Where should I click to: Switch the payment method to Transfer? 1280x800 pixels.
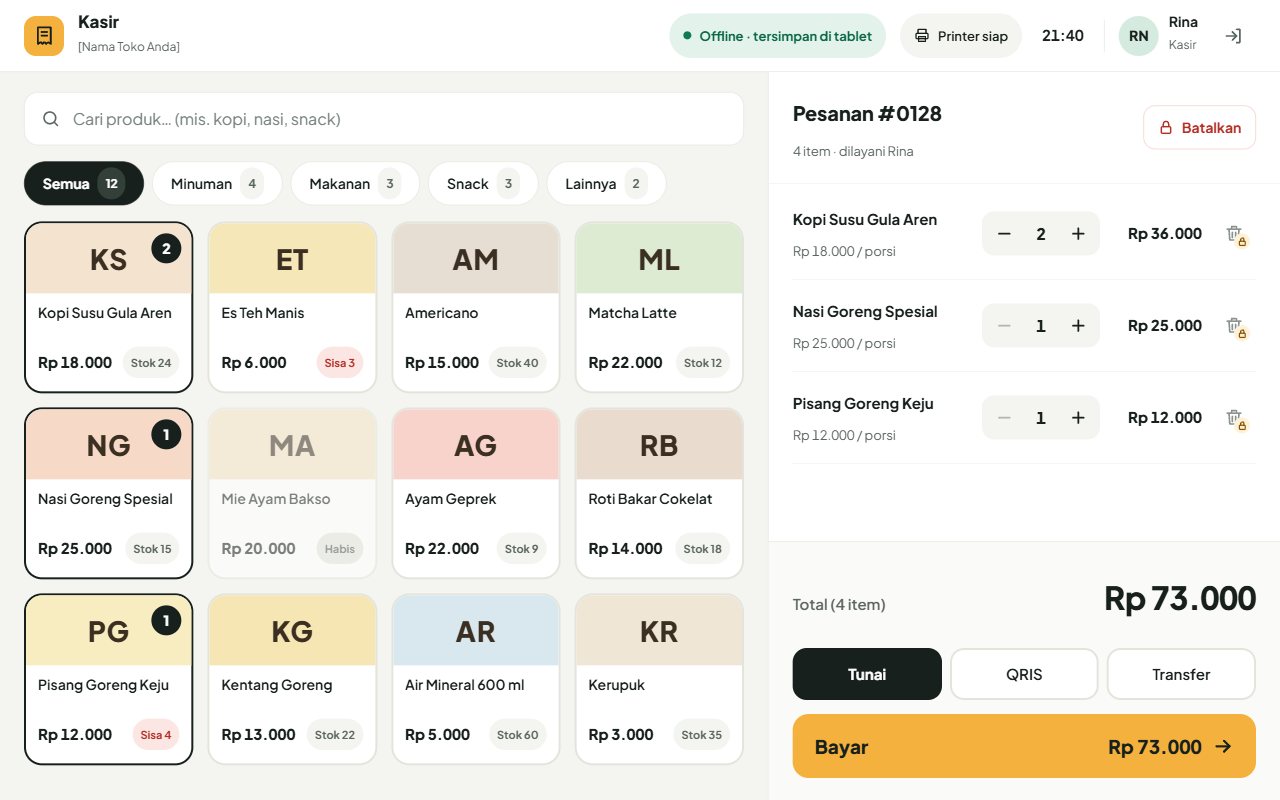(1181, 674)
